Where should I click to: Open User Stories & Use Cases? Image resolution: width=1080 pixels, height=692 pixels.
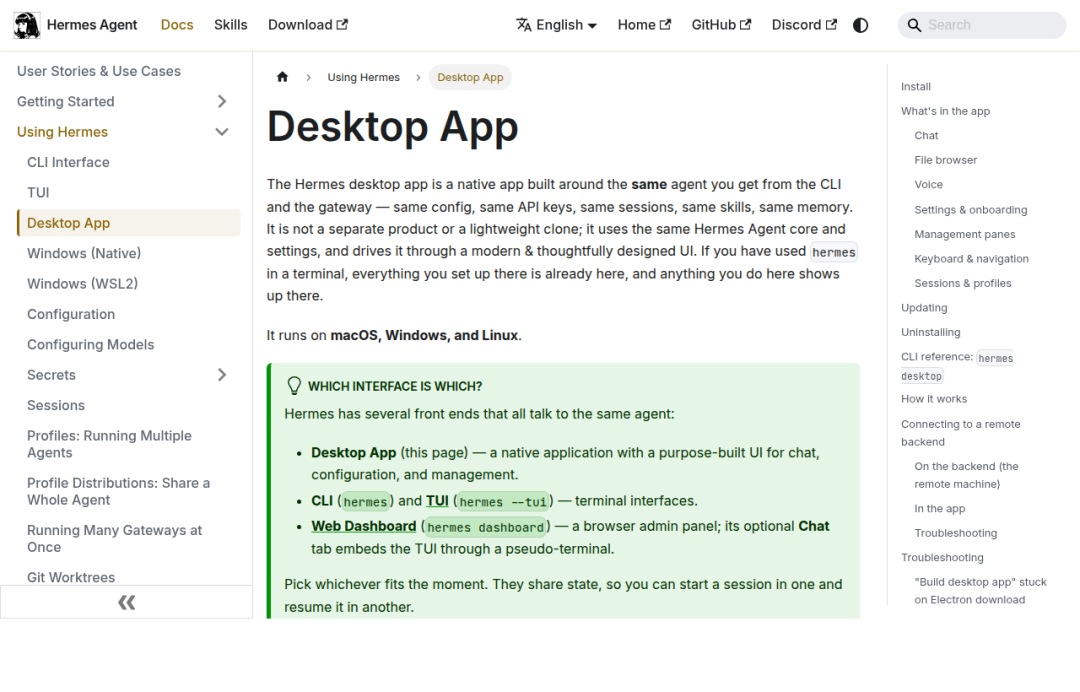[99, 71]
